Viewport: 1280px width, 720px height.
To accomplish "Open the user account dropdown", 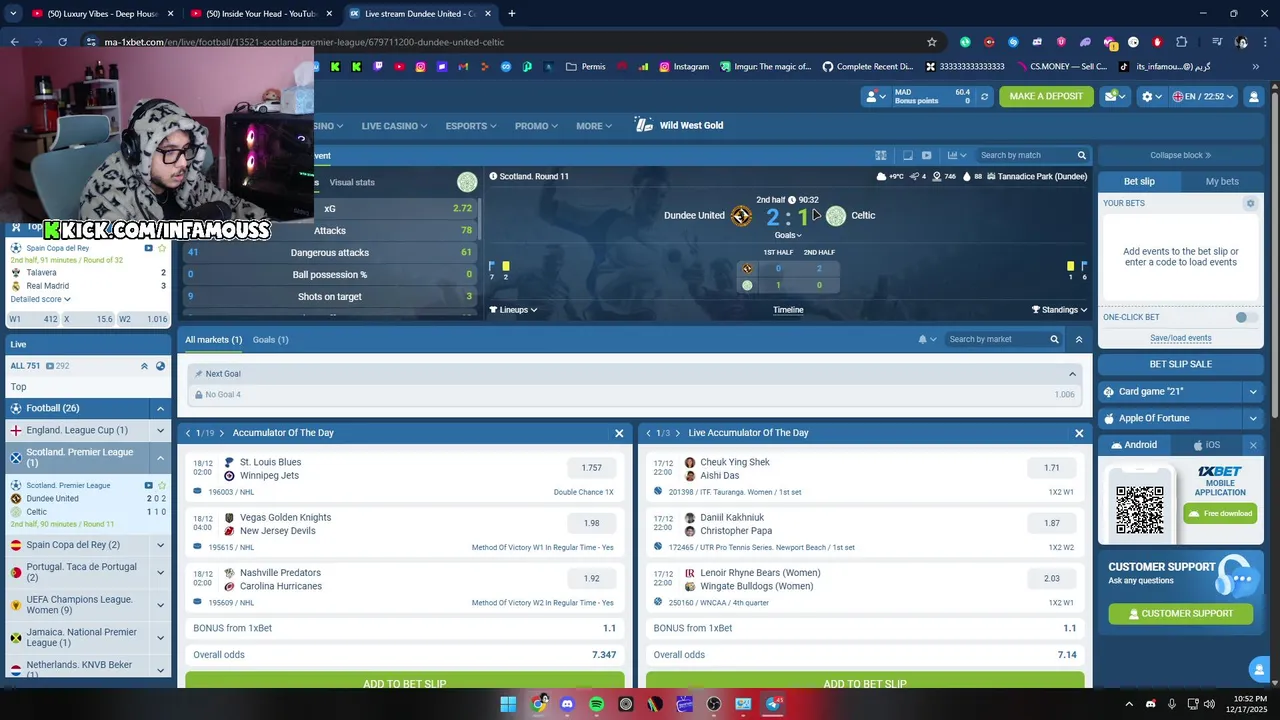I will (x=878, y=97).
